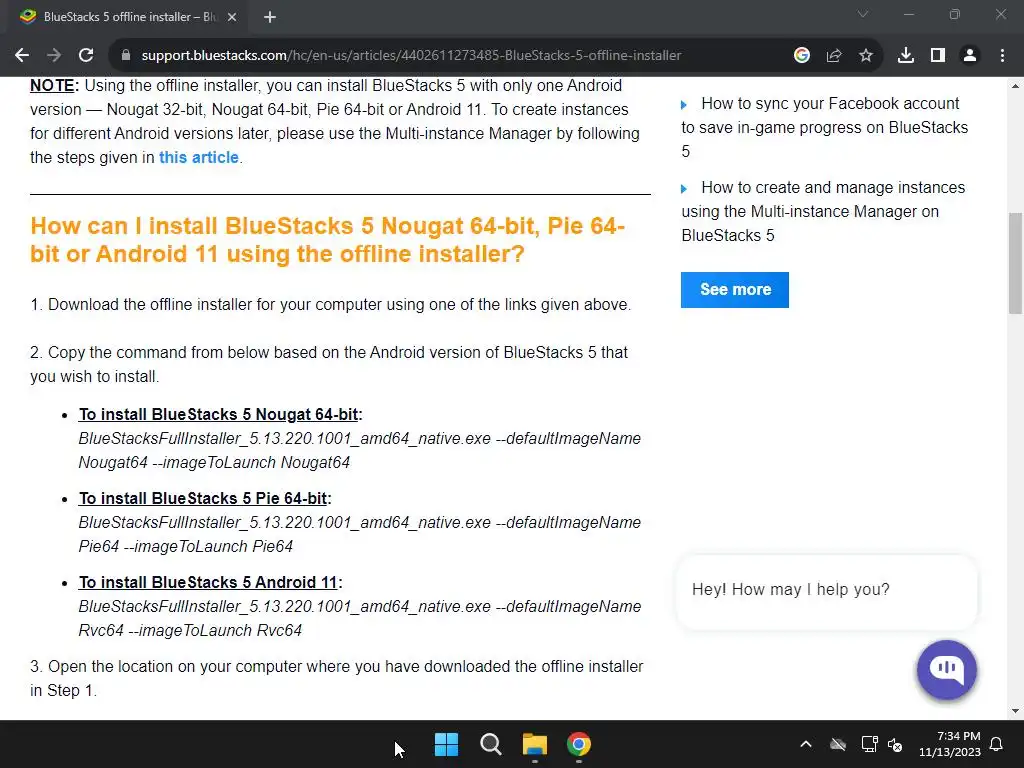Open Windows taskbar Search
The height and width of the screenshot is (768, 1024).
click(x=490, y=744)
